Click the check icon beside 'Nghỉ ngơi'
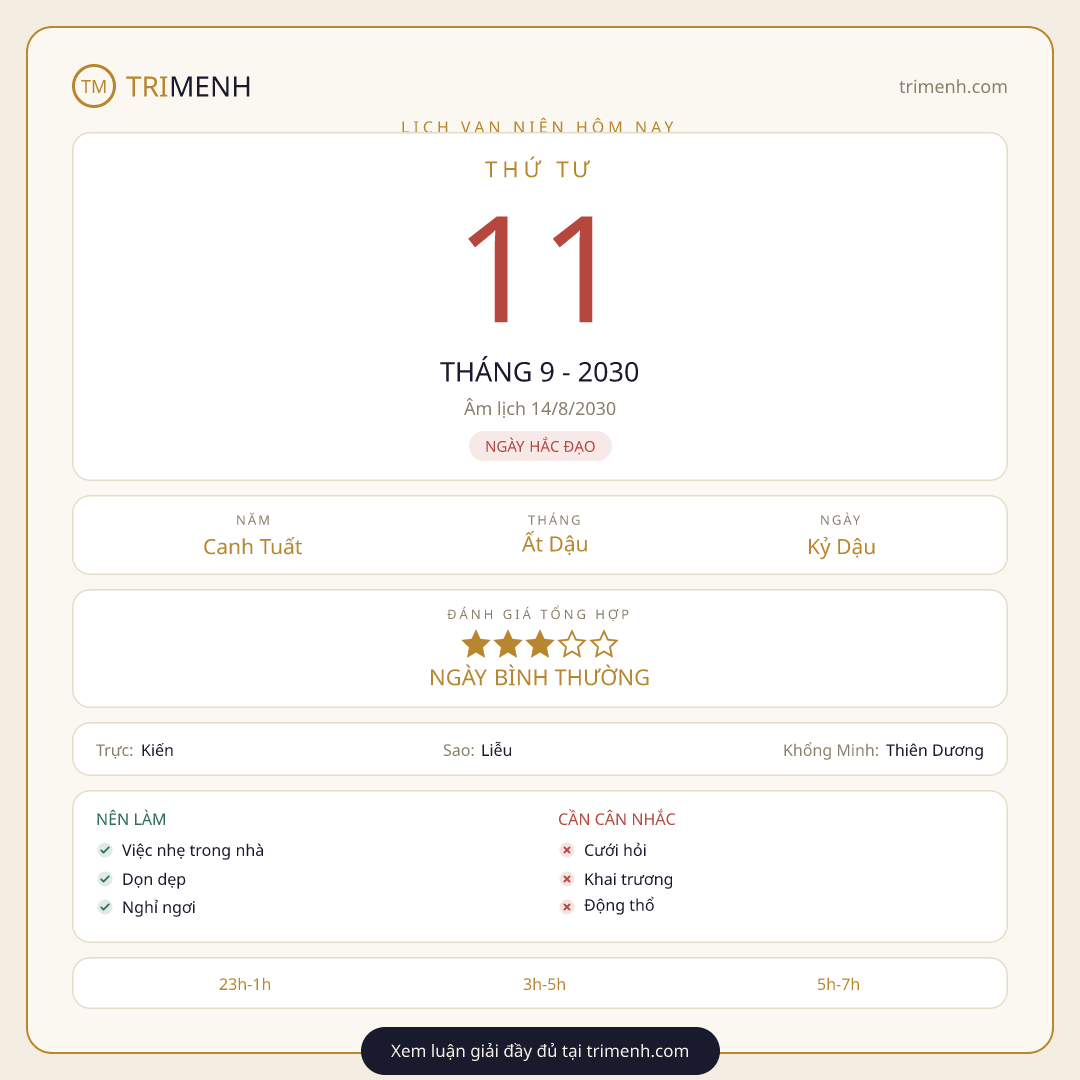 click(105, 907)
